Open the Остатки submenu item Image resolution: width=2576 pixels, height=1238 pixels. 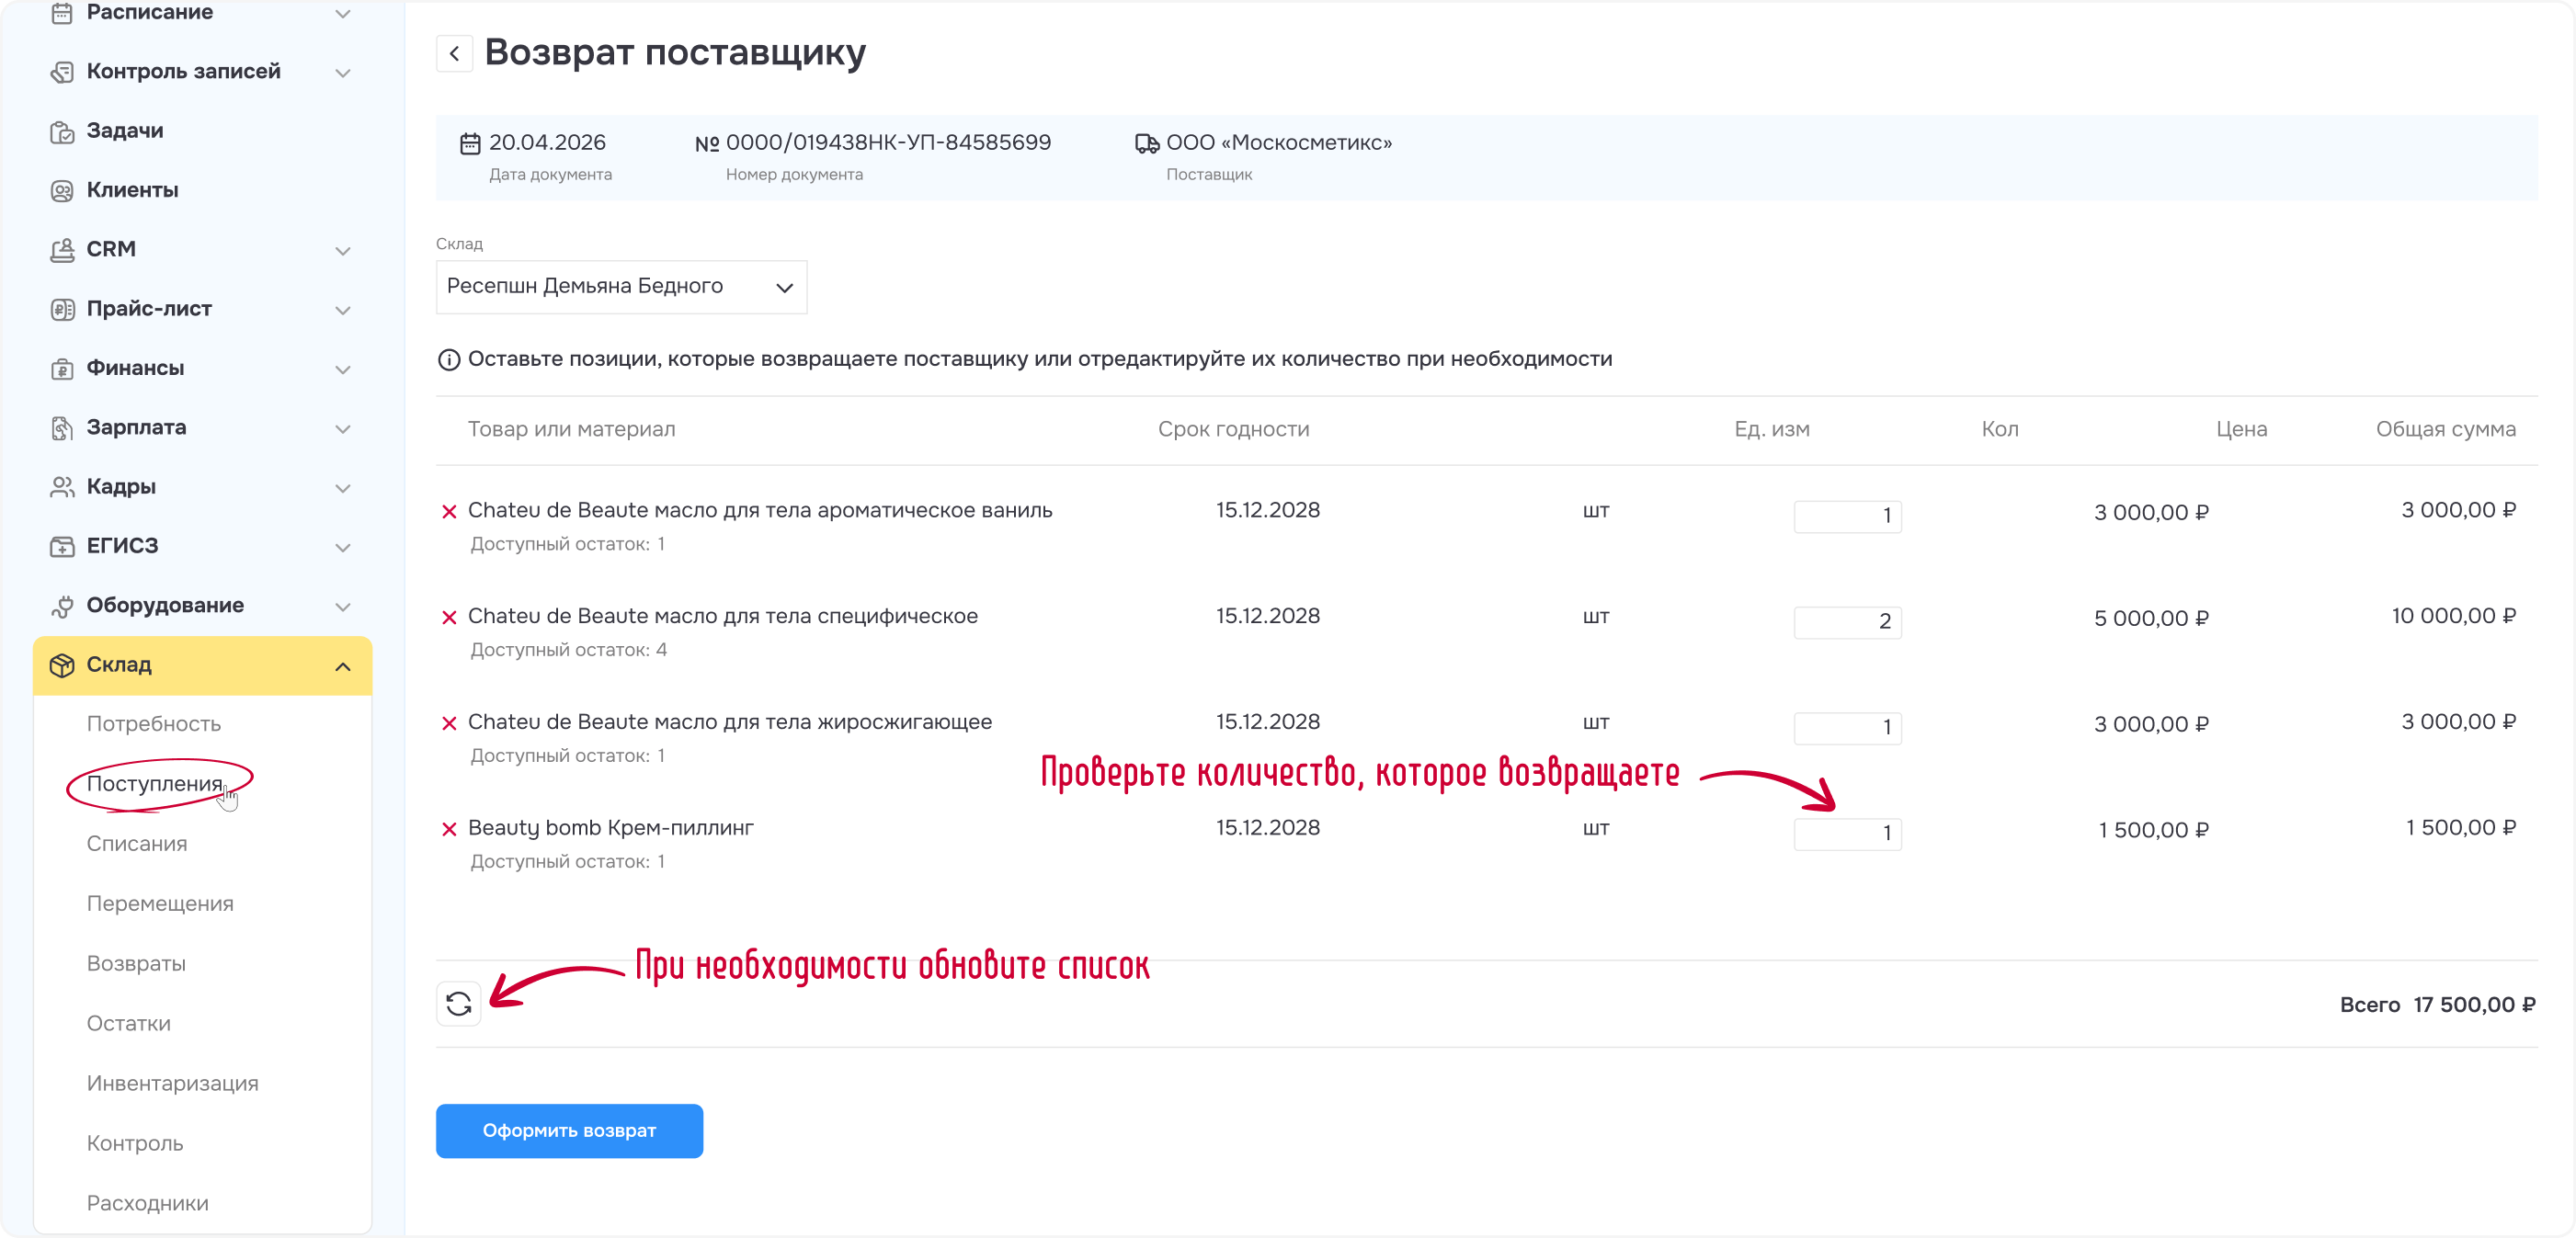click(x=128, y=1023)
